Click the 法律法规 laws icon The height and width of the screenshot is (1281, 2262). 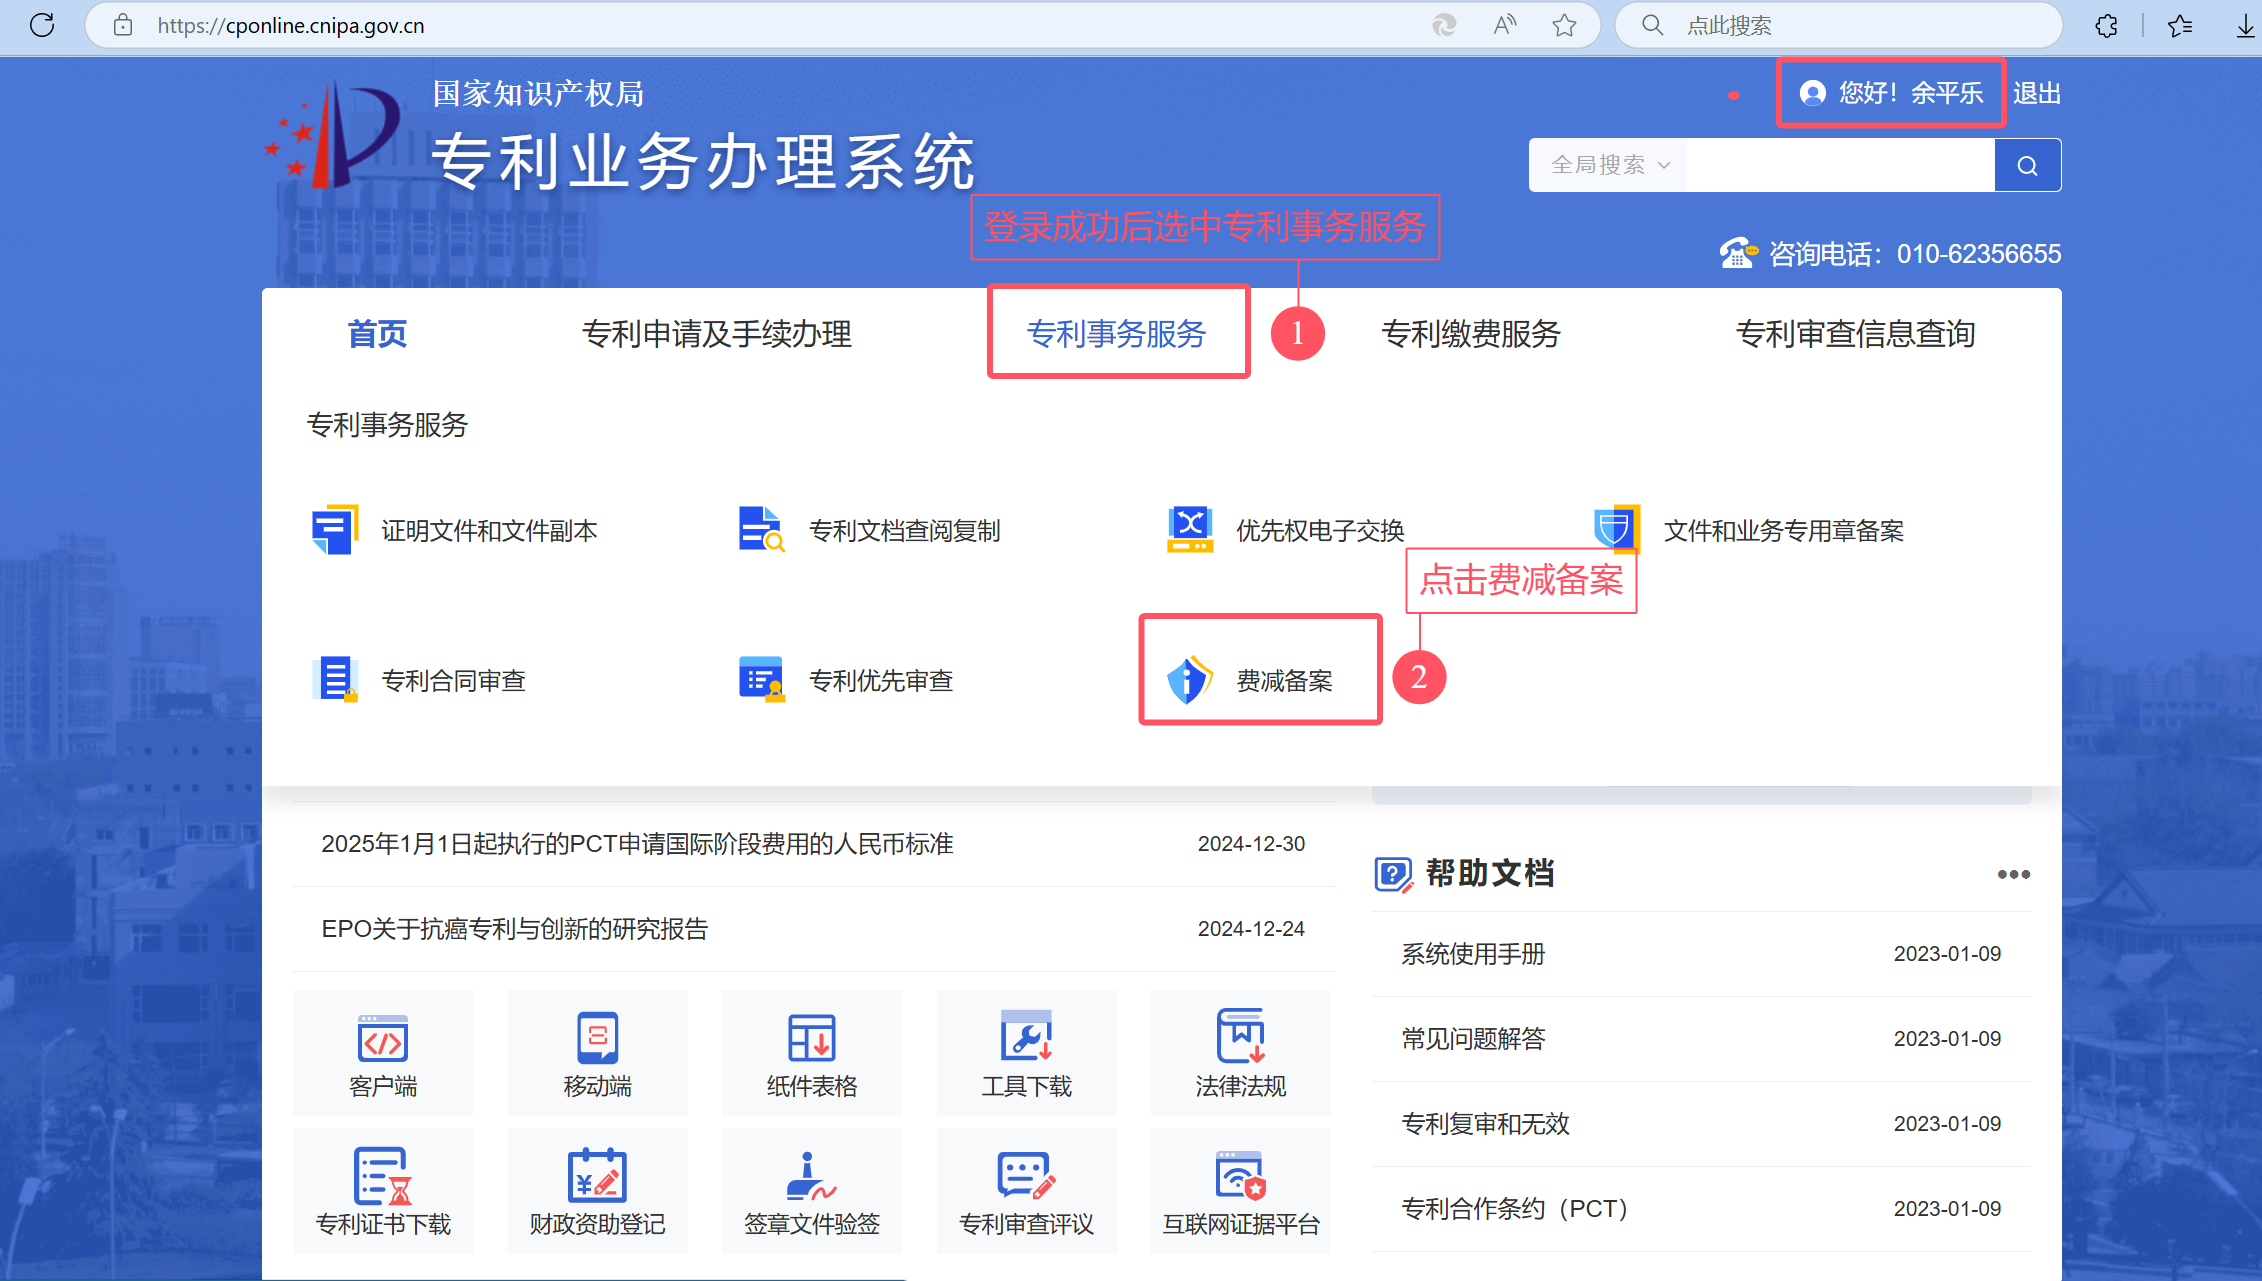1240,1052
